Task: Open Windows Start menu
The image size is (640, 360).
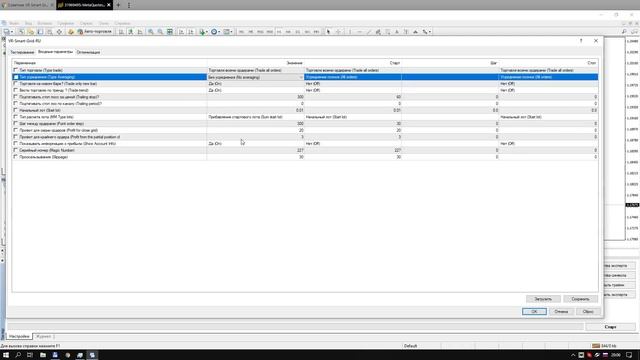Action: [6, 355]
